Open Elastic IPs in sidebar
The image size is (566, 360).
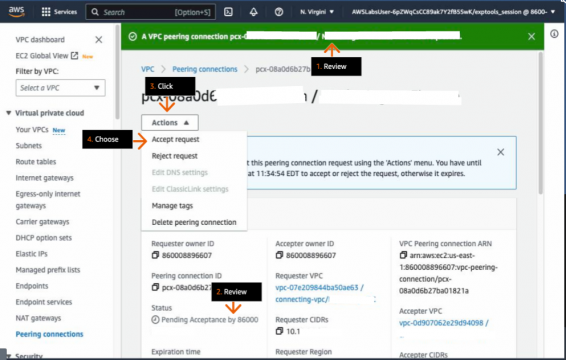tap(31, 254)
